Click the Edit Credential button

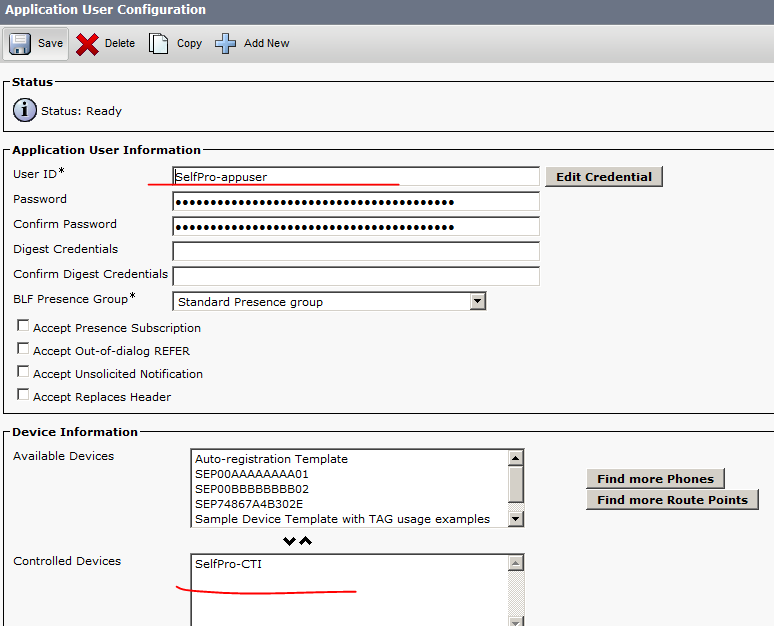click(604, 177)
